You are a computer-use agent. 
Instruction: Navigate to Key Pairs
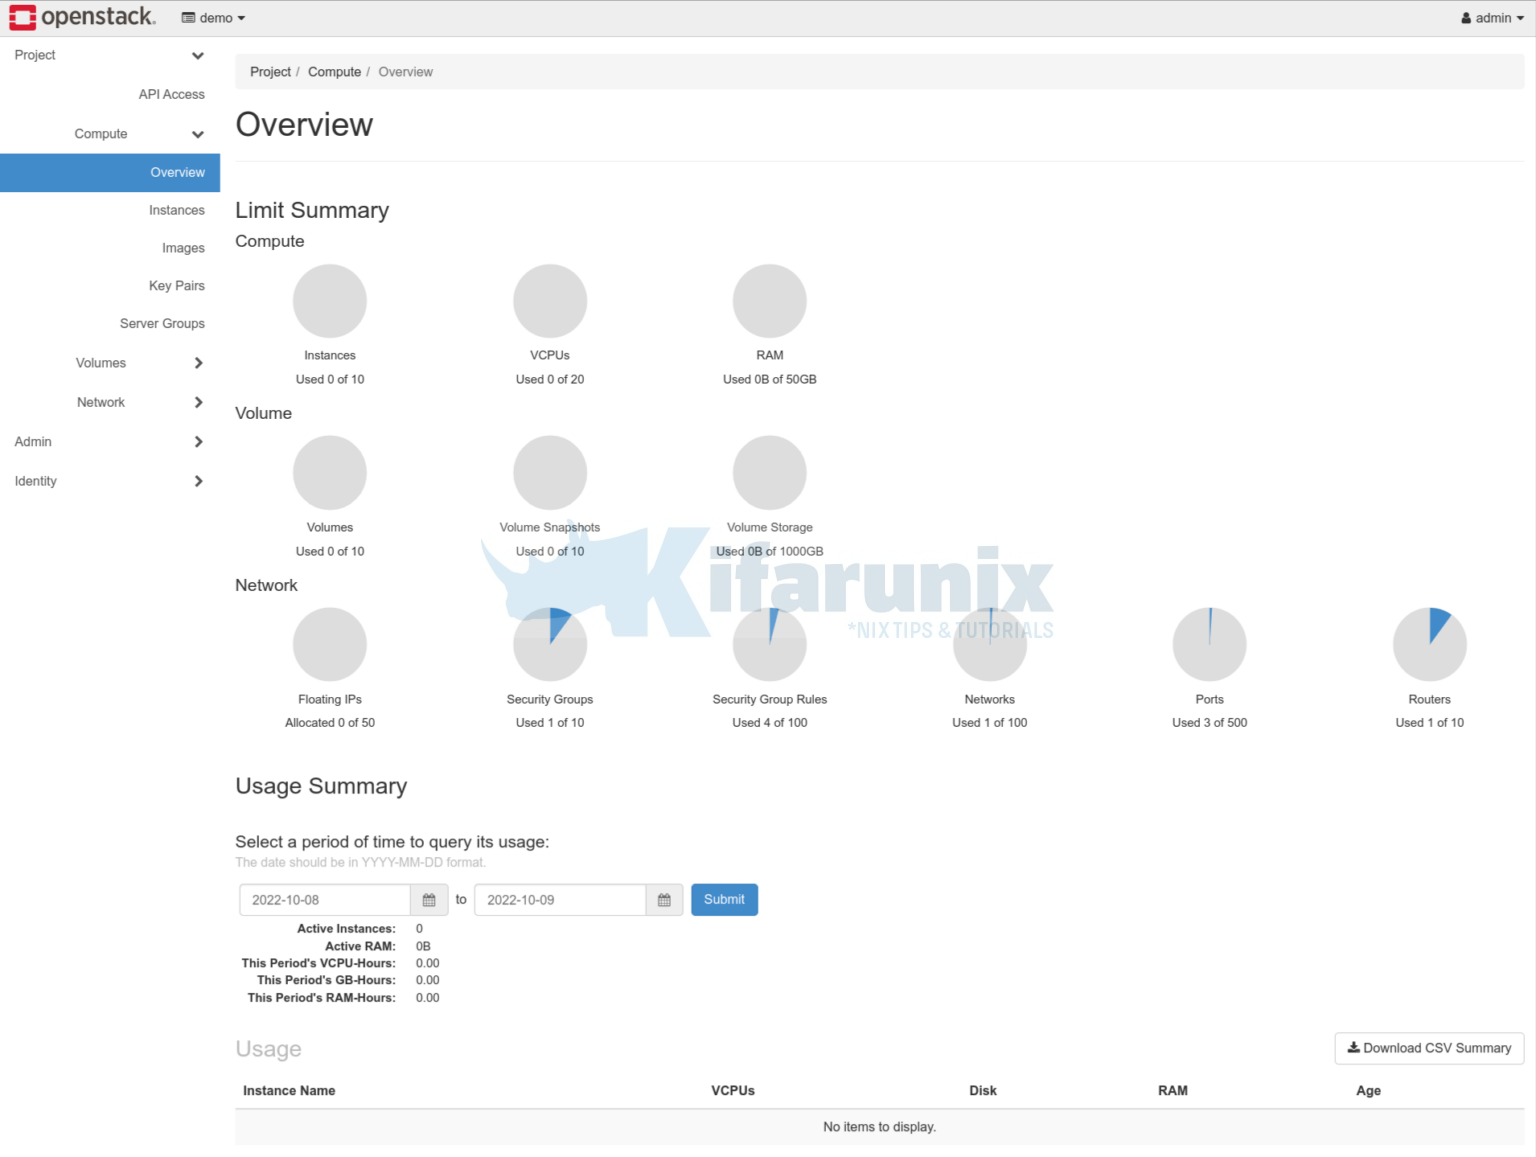(x=177, y=285)
